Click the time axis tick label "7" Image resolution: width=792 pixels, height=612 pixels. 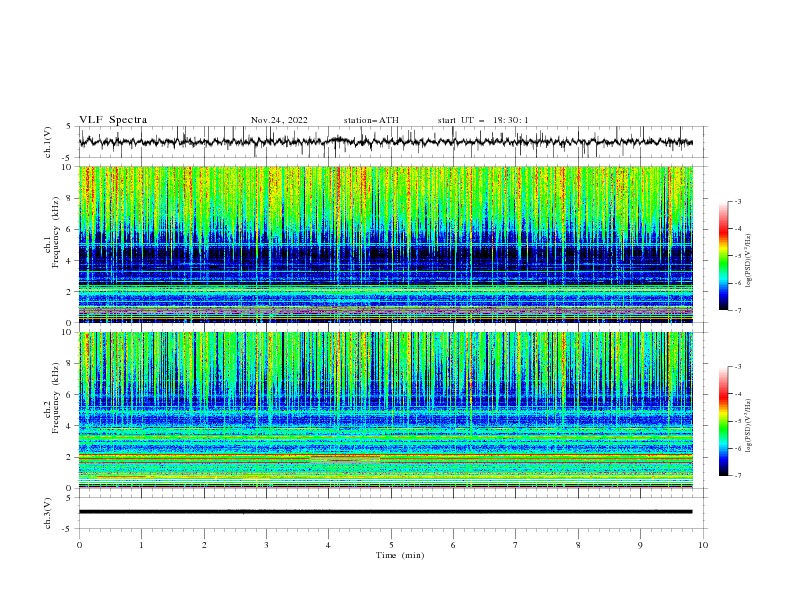[x=516, y=545]
